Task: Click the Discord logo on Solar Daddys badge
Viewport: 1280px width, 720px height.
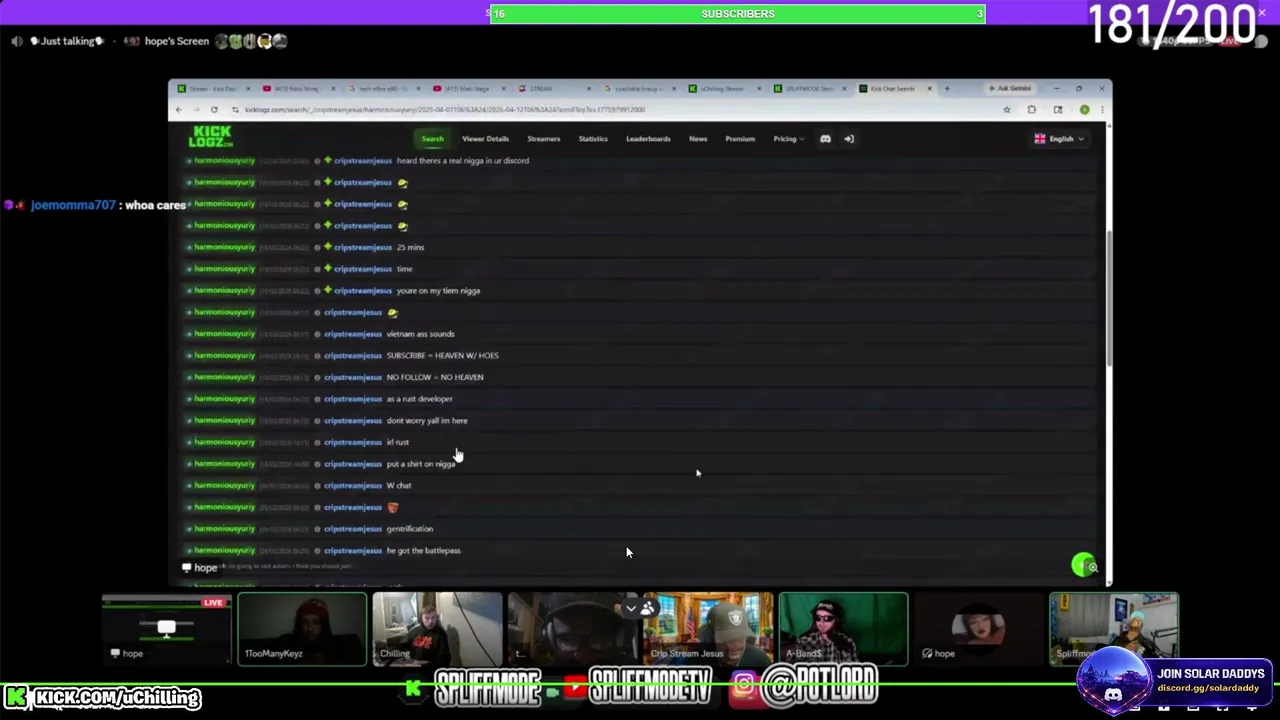Action: [x=1113, y=693]
